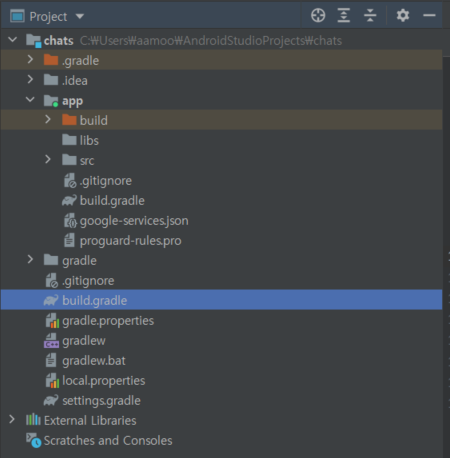The height and width of the screenshot is (458, 450).
Task: Click the settings.gradle elephant icon
Action: tap(51, 400)
